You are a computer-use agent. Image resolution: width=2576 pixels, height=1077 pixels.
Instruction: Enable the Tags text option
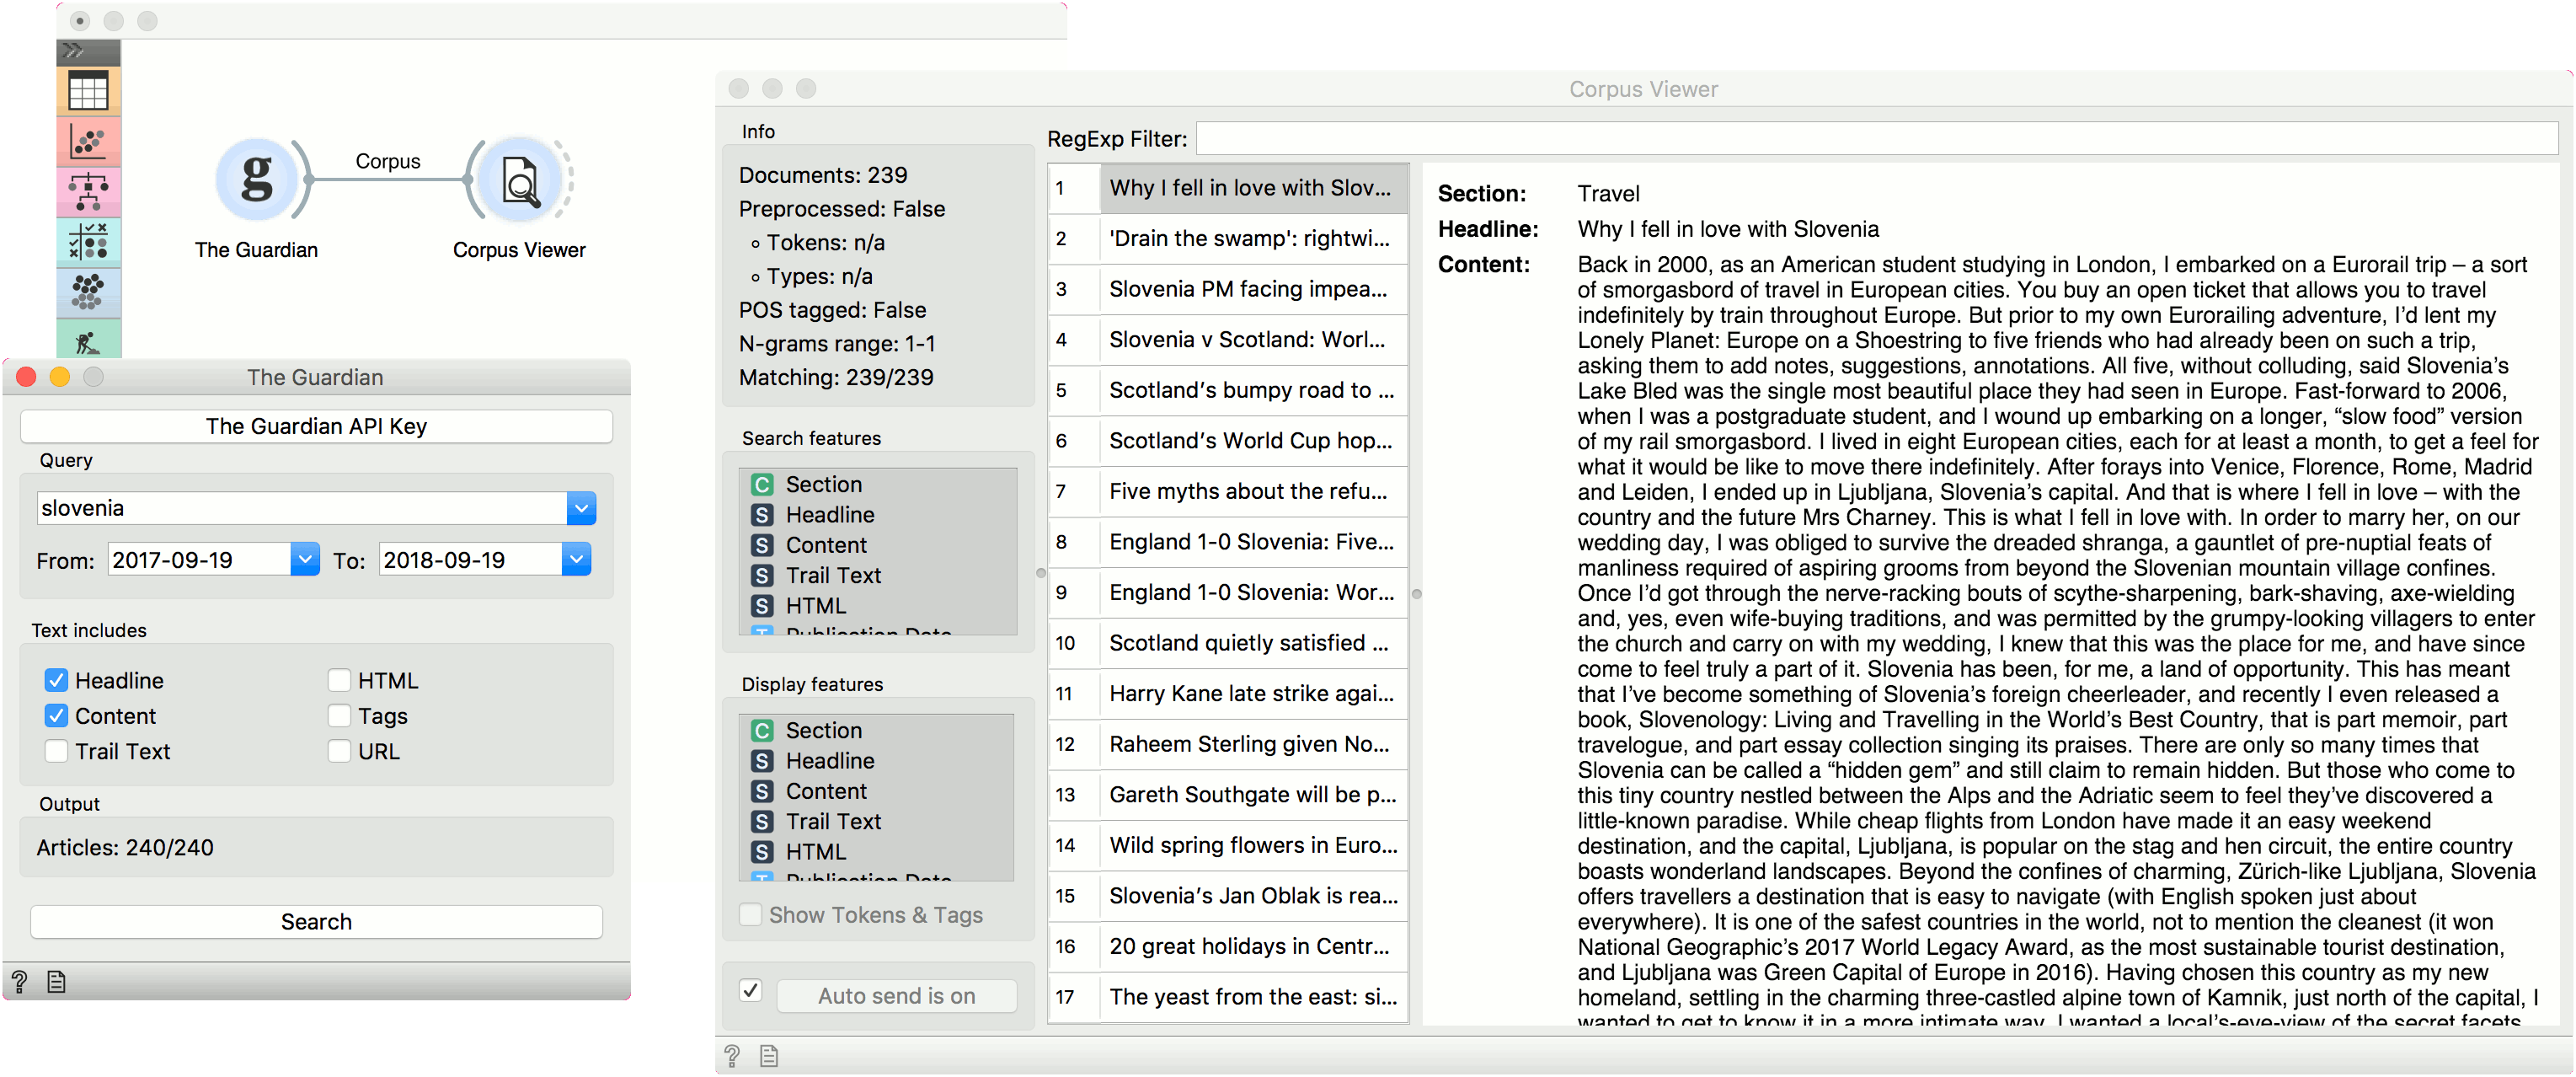click(x=340, y=716)
